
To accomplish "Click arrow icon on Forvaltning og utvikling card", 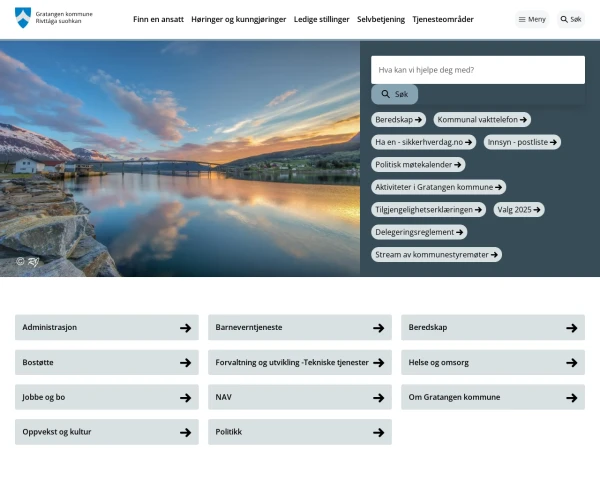I will [x=379, y=362].
